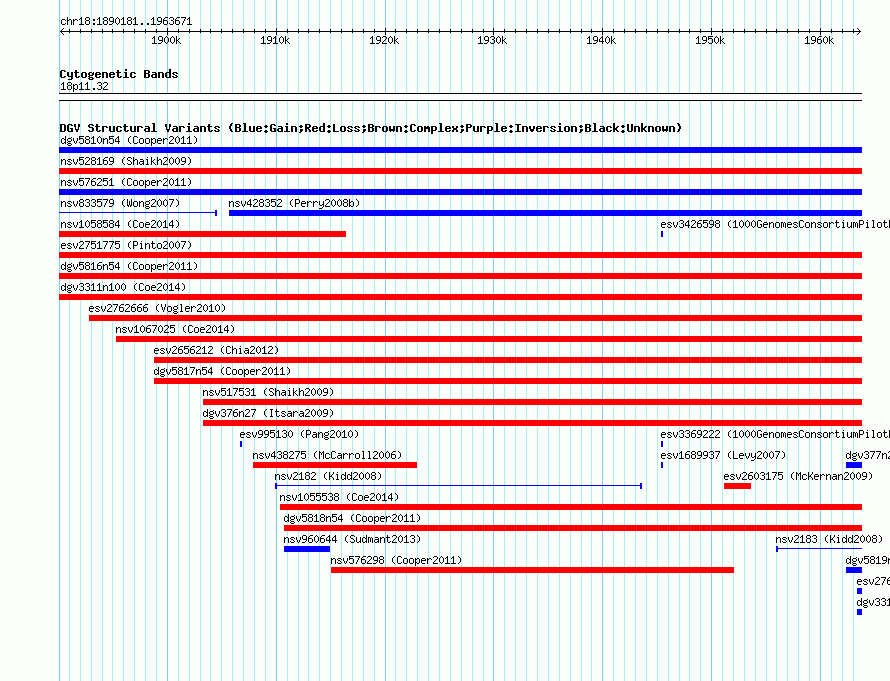Click the esv2762666 (Vogler2010) label
The image size is (890, 681).
157,308
